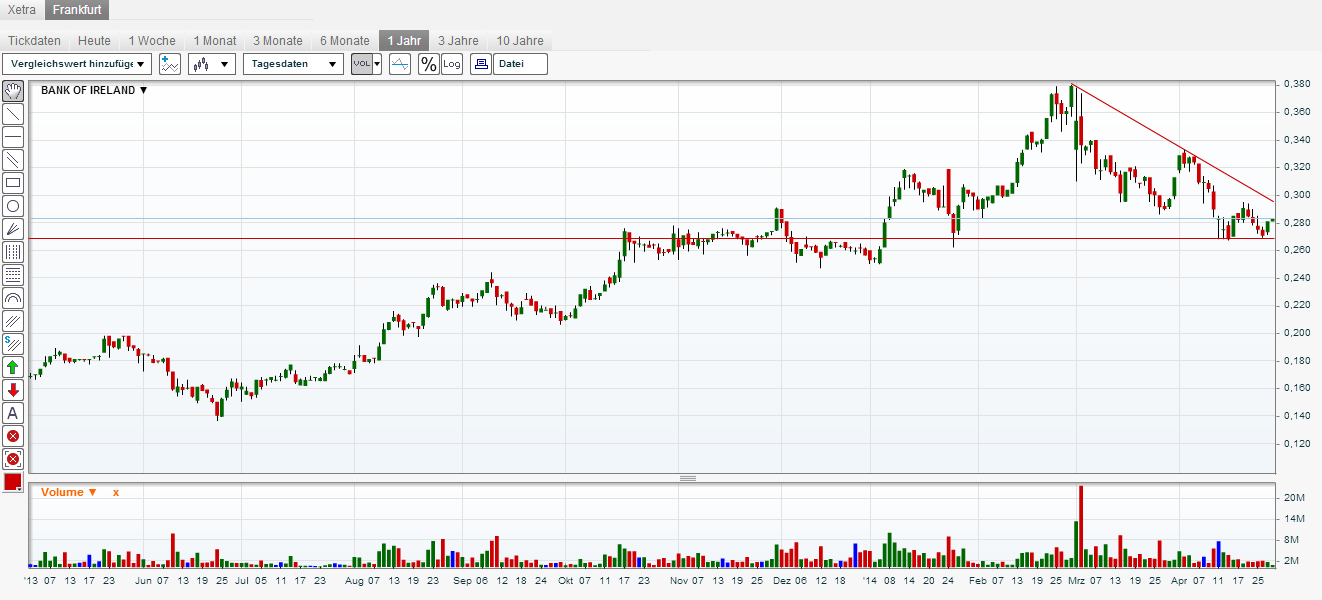Screen dimensions: 1322x600
Task: Click the panel splitter handle above Volume
Action: [x=687, y=478]
